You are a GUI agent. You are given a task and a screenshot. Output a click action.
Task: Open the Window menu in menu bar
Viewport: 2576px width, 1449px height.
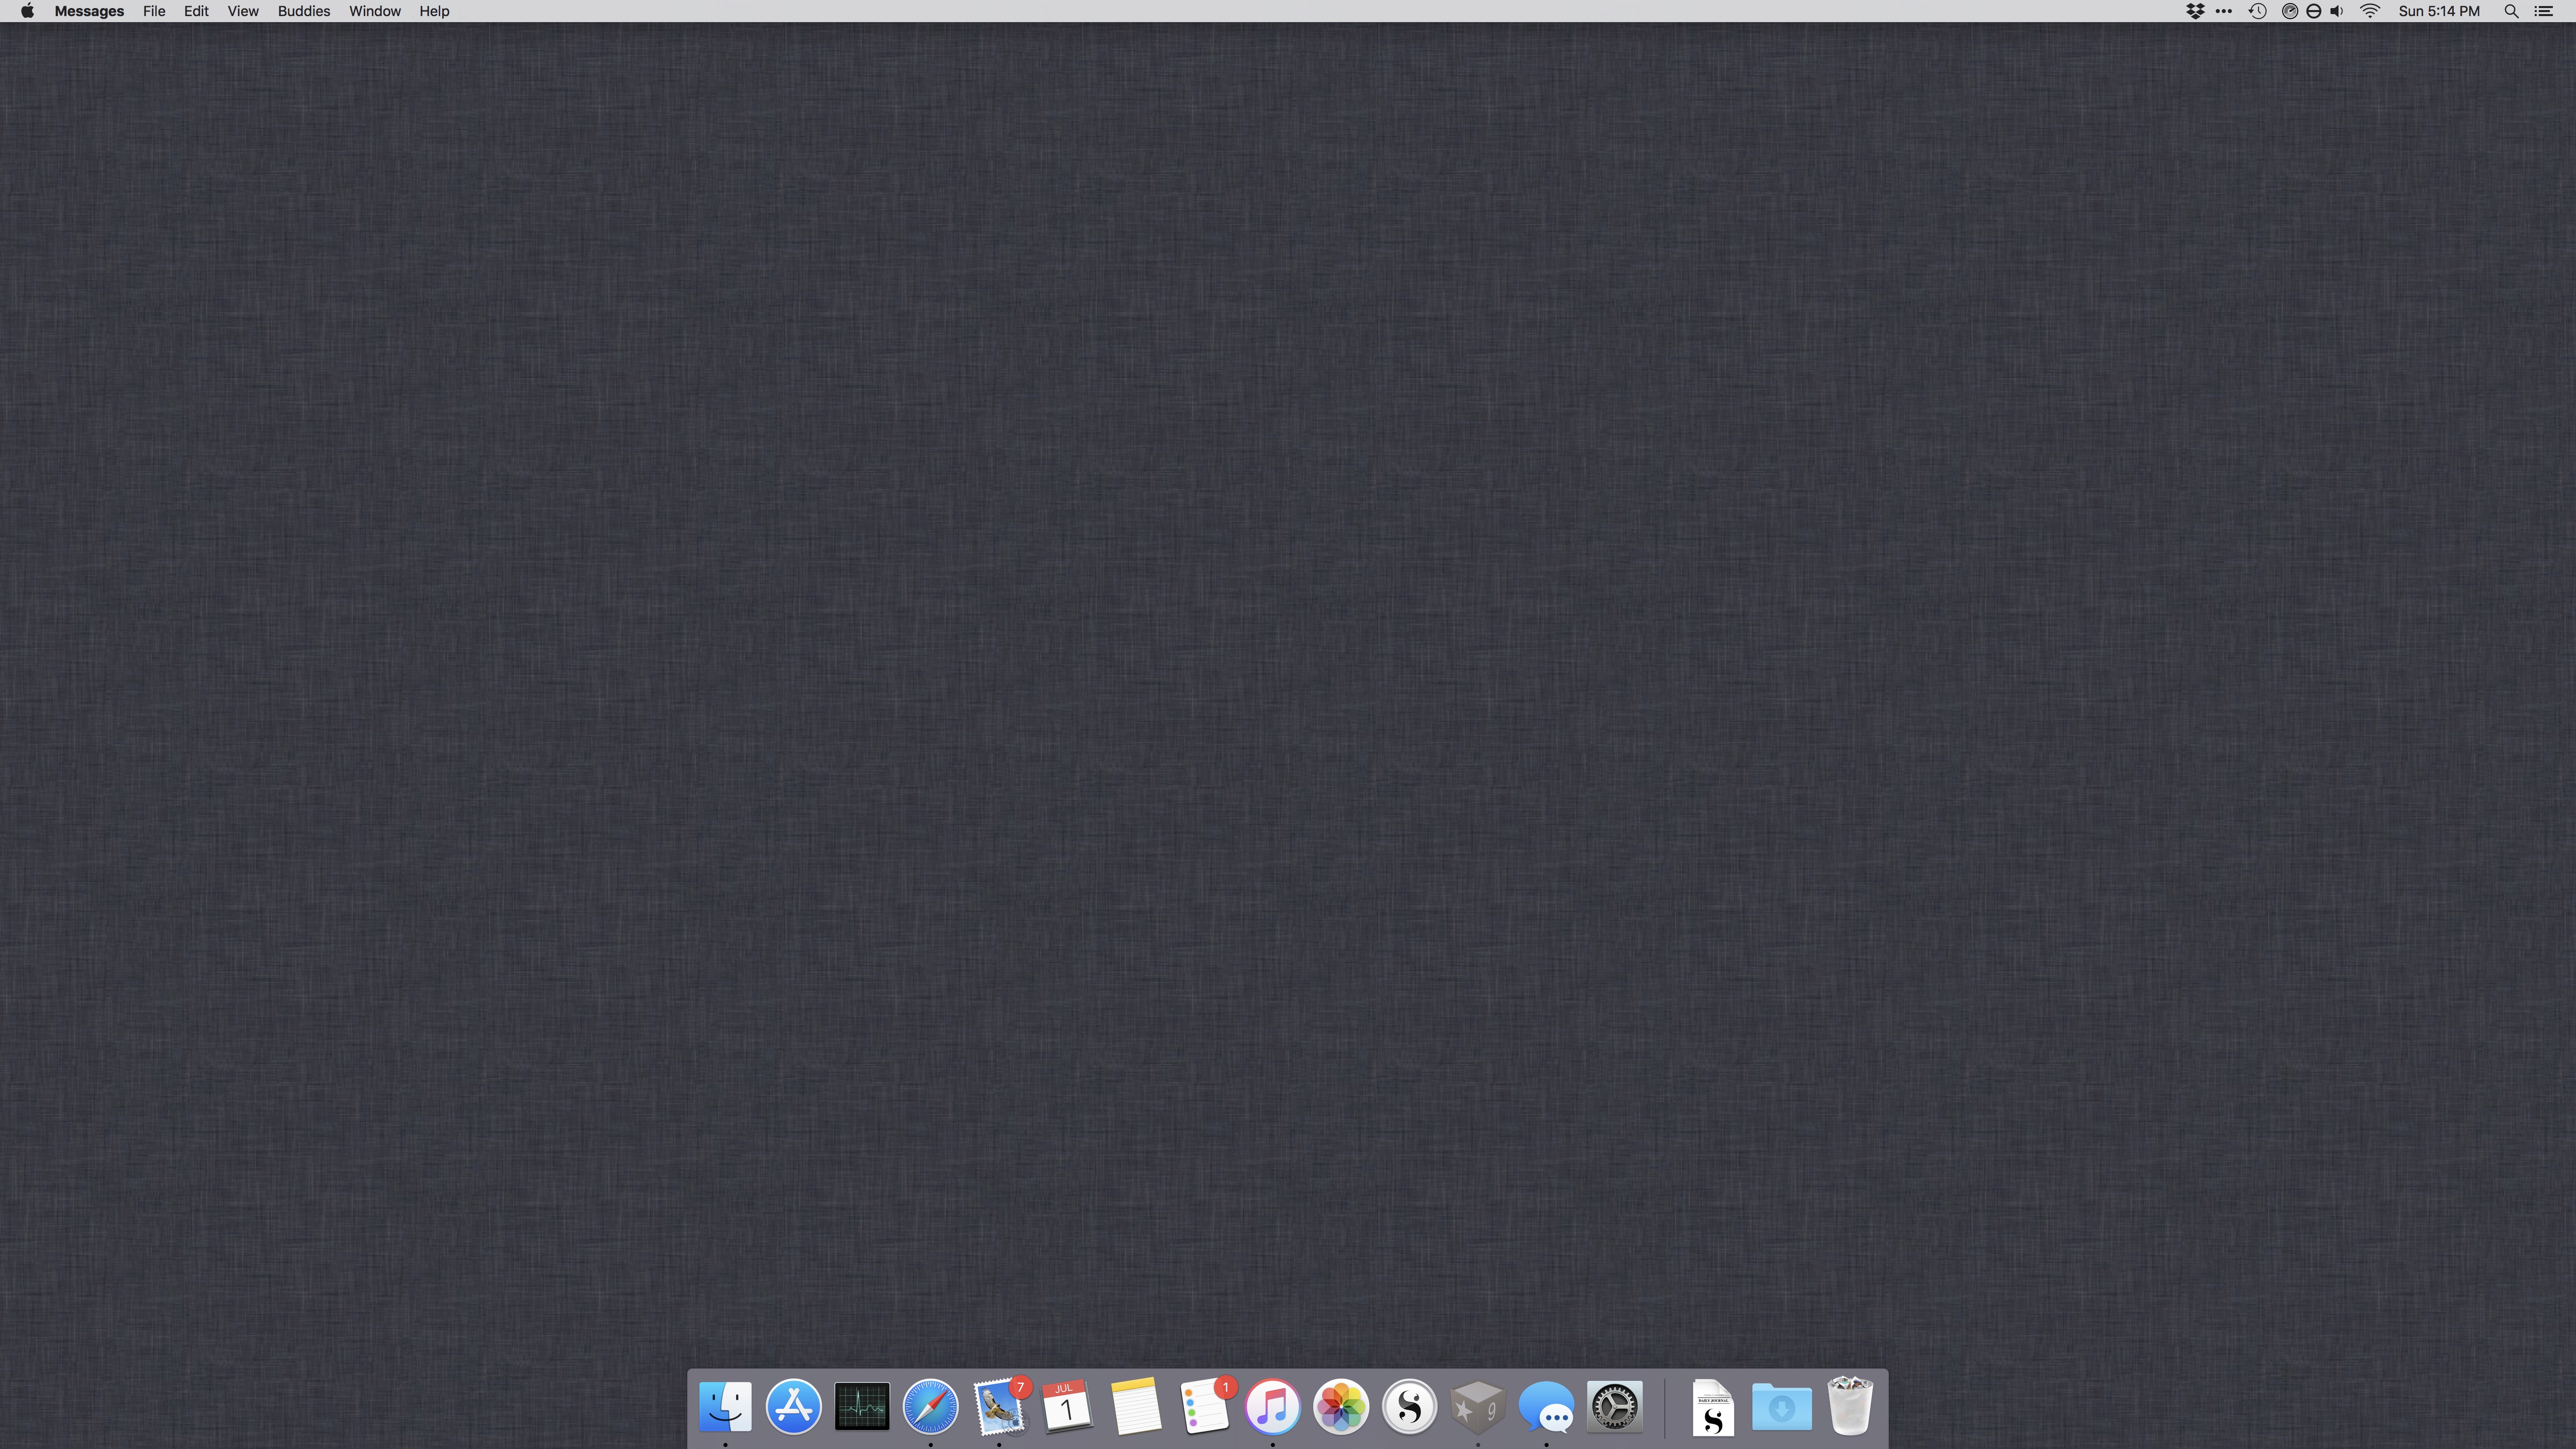tap(374, 11)
